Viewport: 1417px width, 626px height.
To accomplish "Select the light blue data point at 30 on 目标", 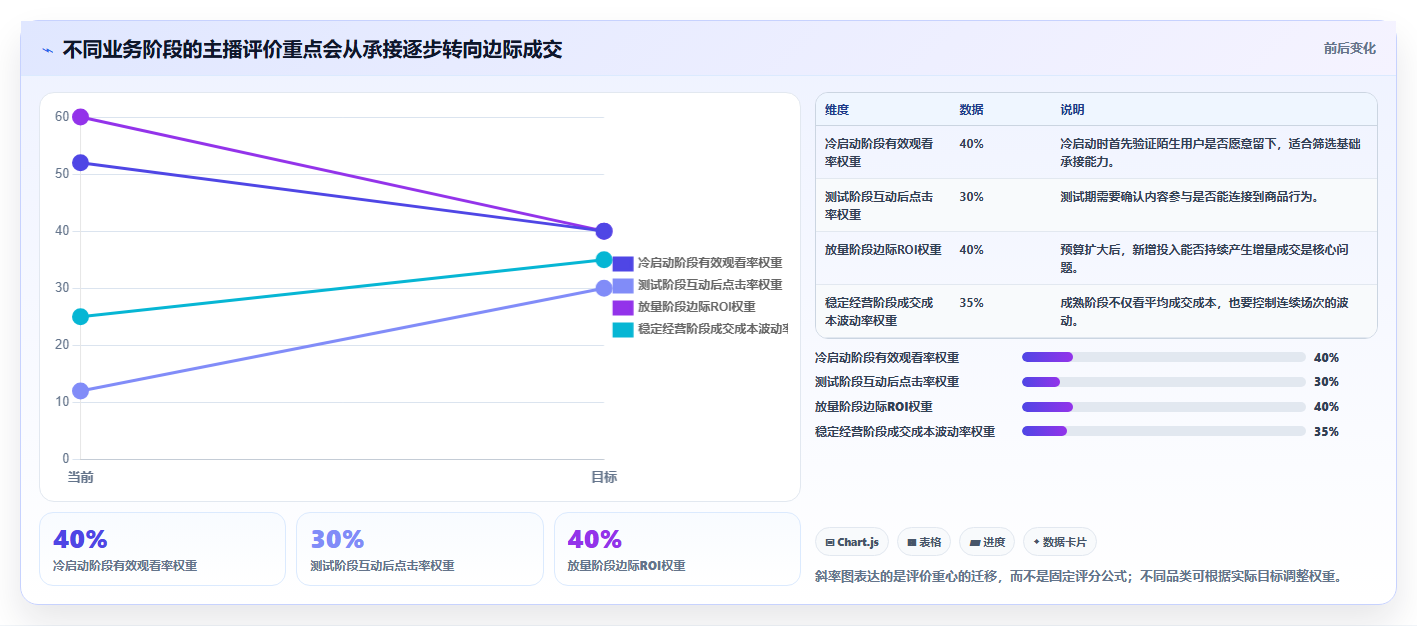I will click(x=604, y=288).
